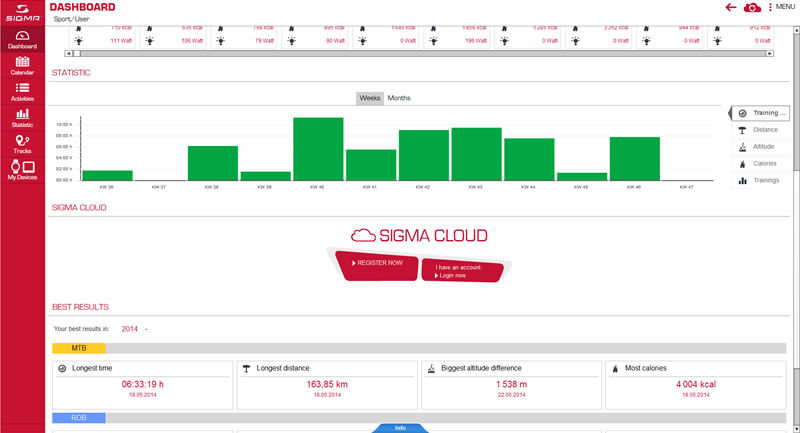
Task: Open the Dashboard sidebar section
Action: click(22, 39)
